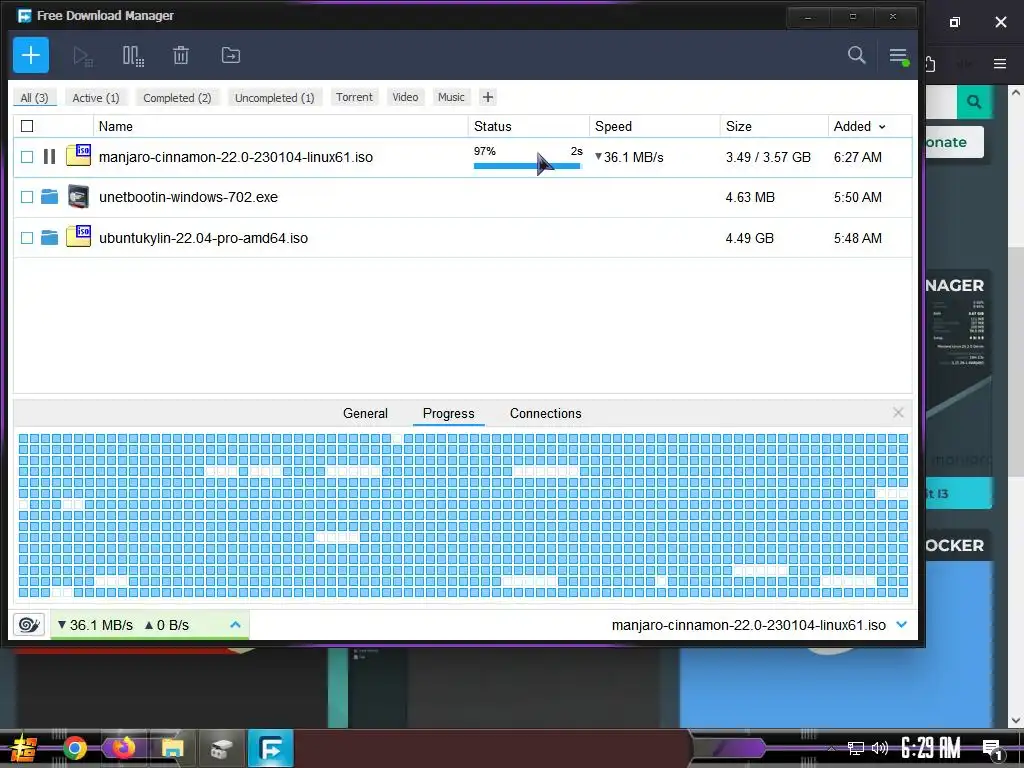Open the Progress details tab
Viewport: 1024px width, 768px height.
[x=449, y=413]
